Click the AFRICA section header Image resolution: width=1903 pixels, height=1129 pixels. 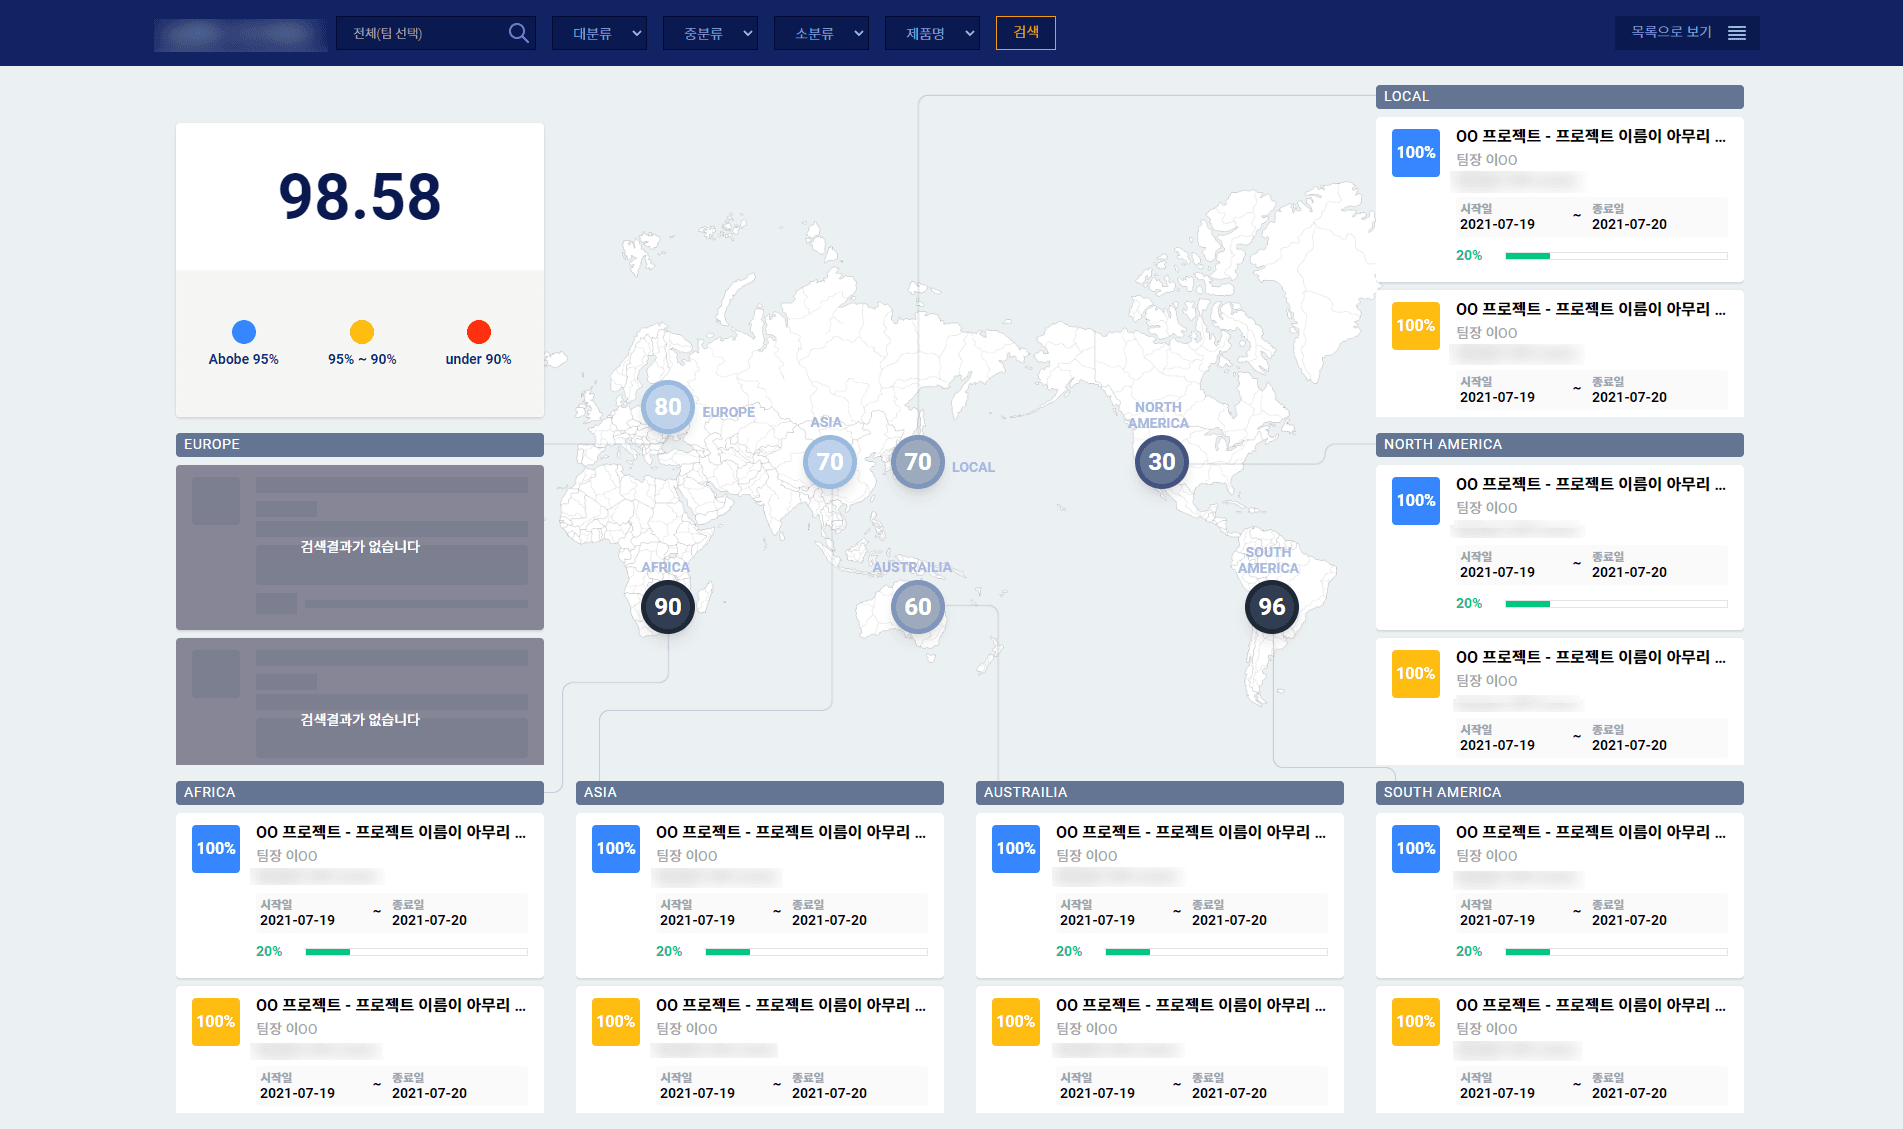[359, 792]
